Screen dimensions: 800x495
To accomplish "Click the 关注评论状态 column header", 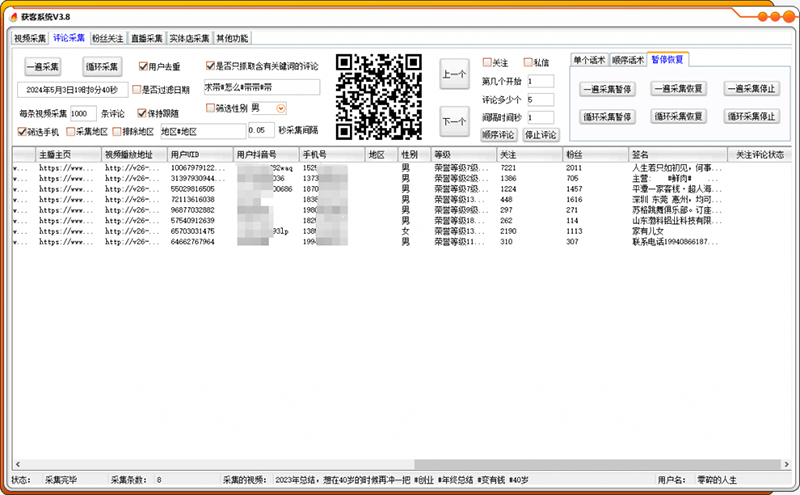I will click(x=760, y=155).
